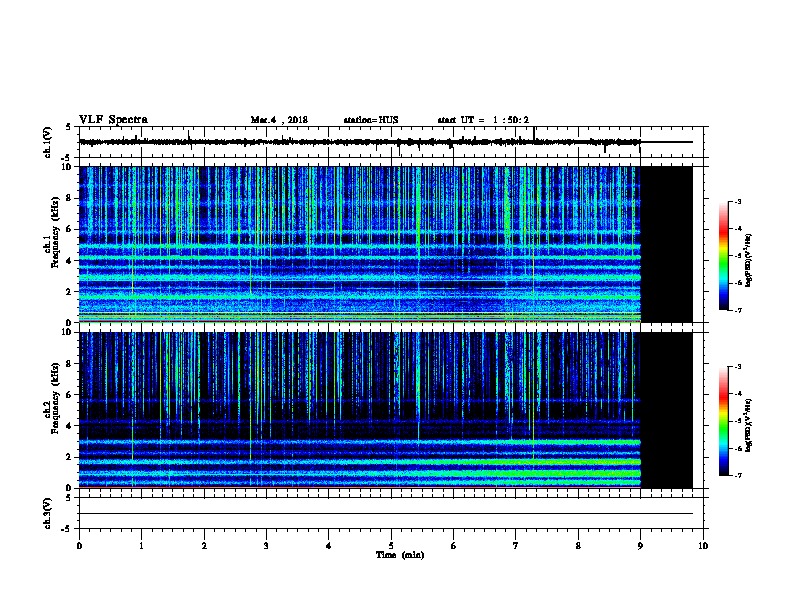Click time axis tick label "10"
This screenshot has height=612, width=792.
click(703, 546)
